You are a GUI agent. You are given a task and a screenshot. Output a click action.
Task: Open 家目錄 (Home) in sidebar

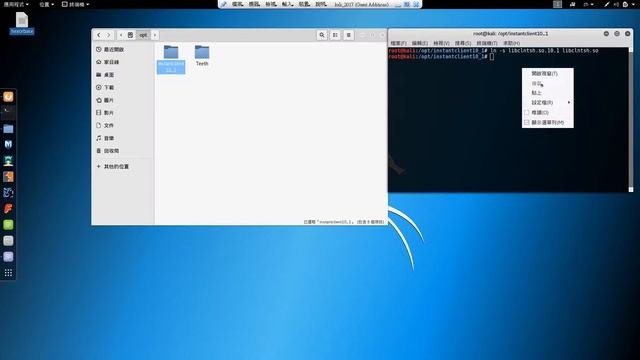click(x=122, y=62)
